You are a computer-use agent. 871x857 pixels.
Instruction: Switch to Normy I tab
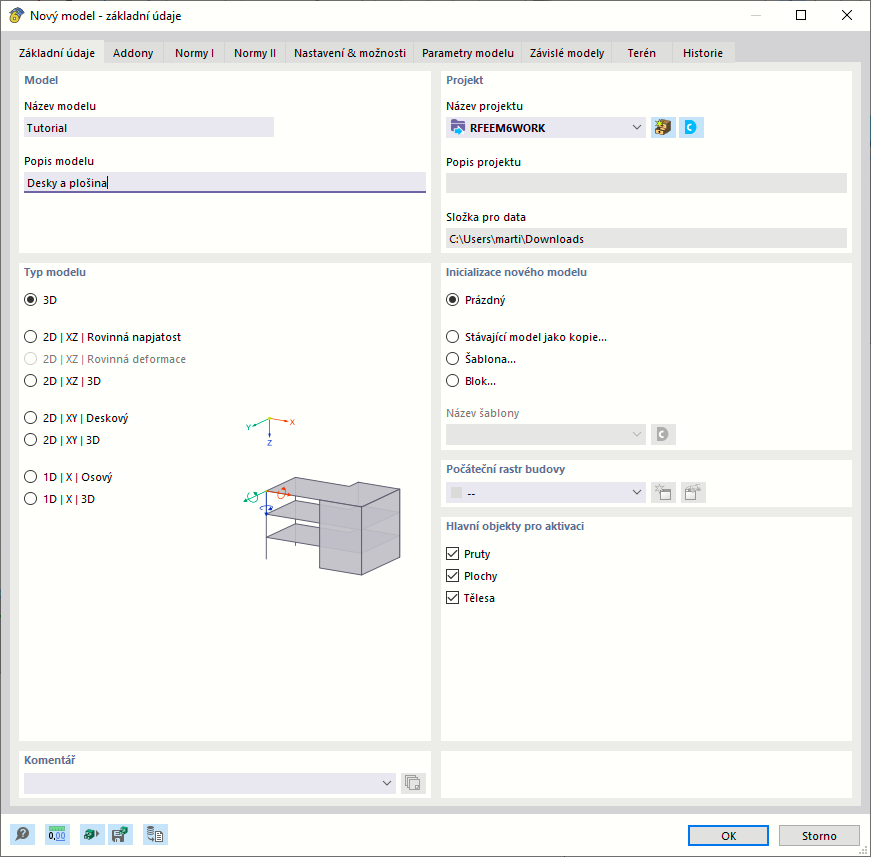(x=194, y=53)
